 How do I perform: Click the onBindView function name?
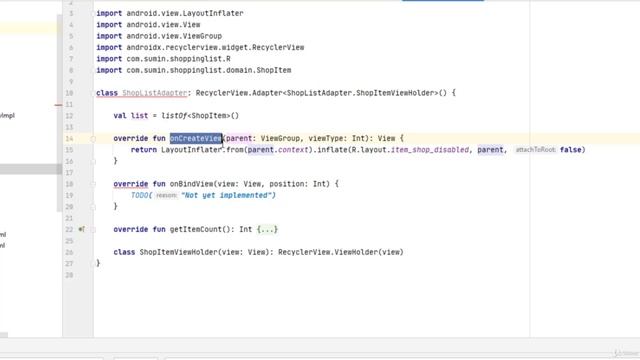pos(191,184)
